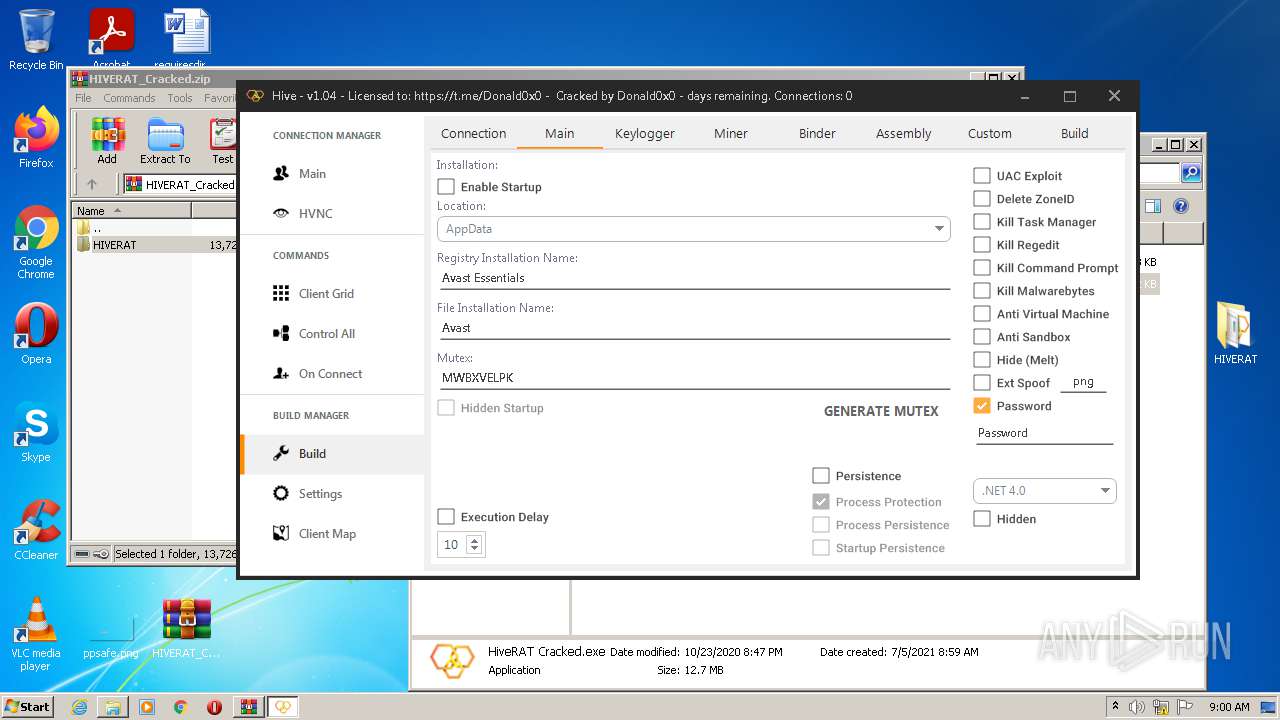Image resolution: width=1280 pixels, height=720 pixels.
Task: Open VLC media player shortcut
Action: [x=36, y=634]
